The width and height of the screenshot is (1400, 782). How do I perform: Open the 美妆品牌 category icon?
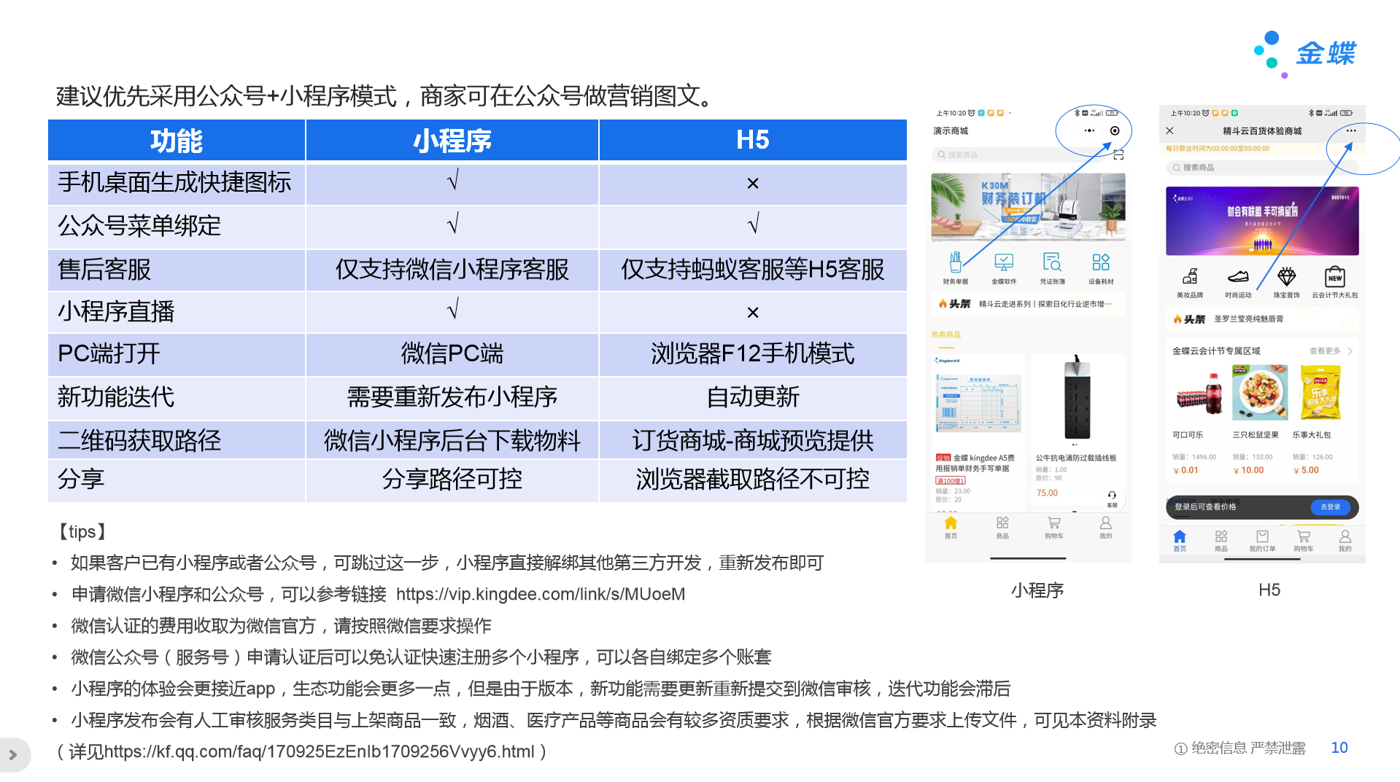click(x=1189, y=283)
